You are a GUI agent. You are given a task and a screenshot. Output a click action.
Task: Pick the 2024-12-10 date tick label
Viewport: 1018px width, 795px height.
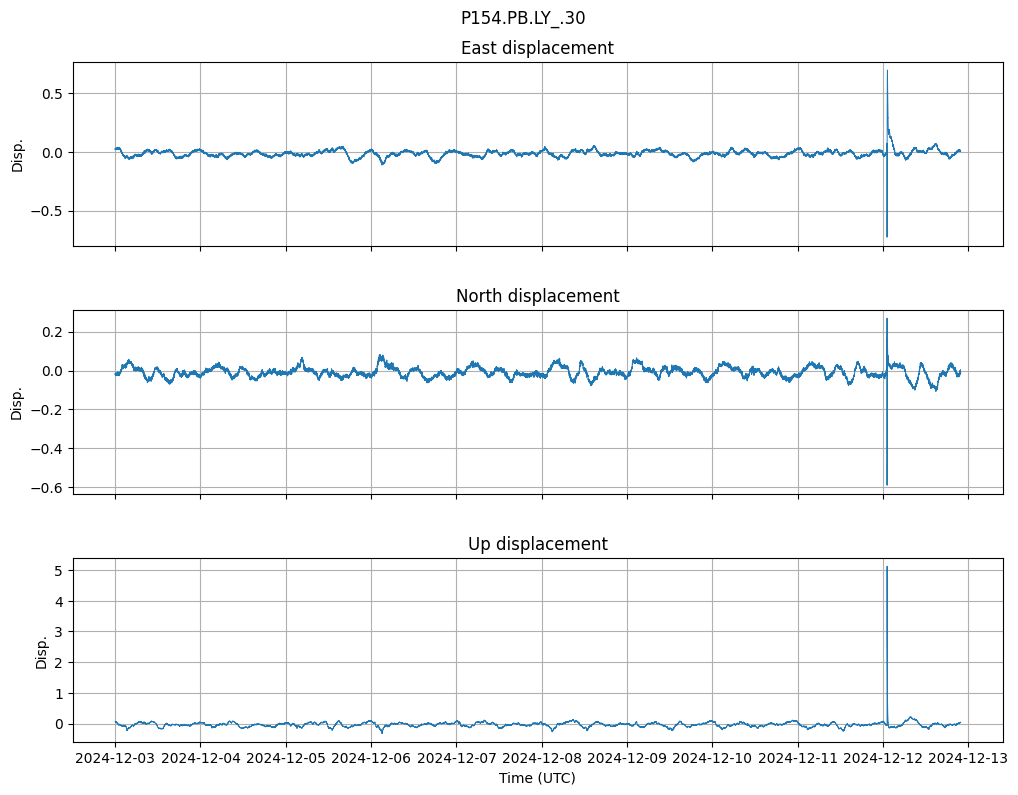pyautogui.click(x=713, y=759)
